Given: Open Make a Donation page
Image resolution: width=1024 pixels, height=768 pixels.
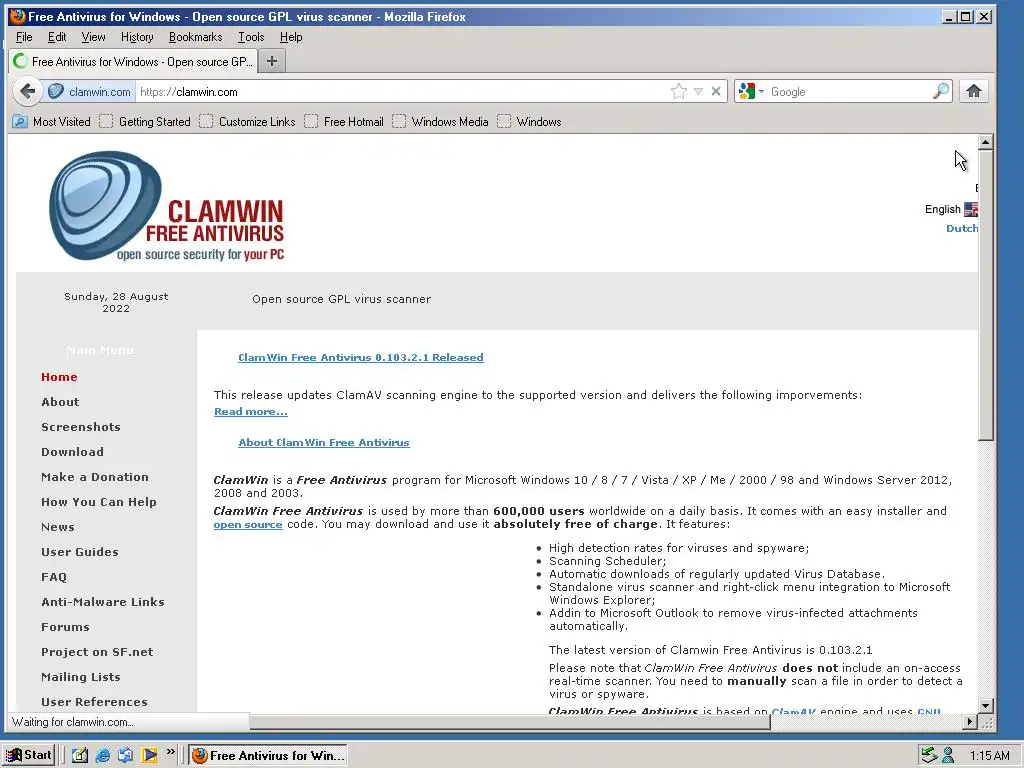Looking at the screenshot, I should [95, 477].
